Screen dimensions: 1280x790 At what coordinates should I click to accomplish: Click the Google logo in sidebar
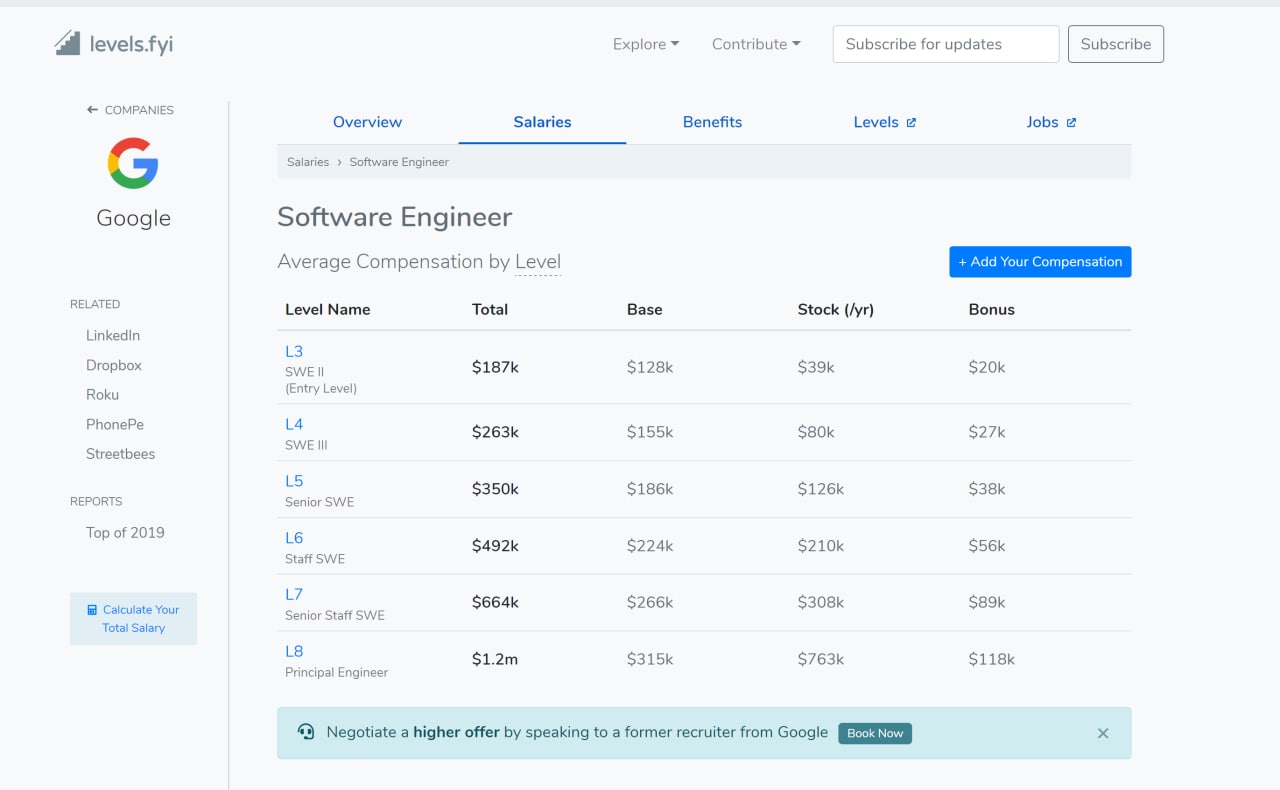tap(133, 163)
